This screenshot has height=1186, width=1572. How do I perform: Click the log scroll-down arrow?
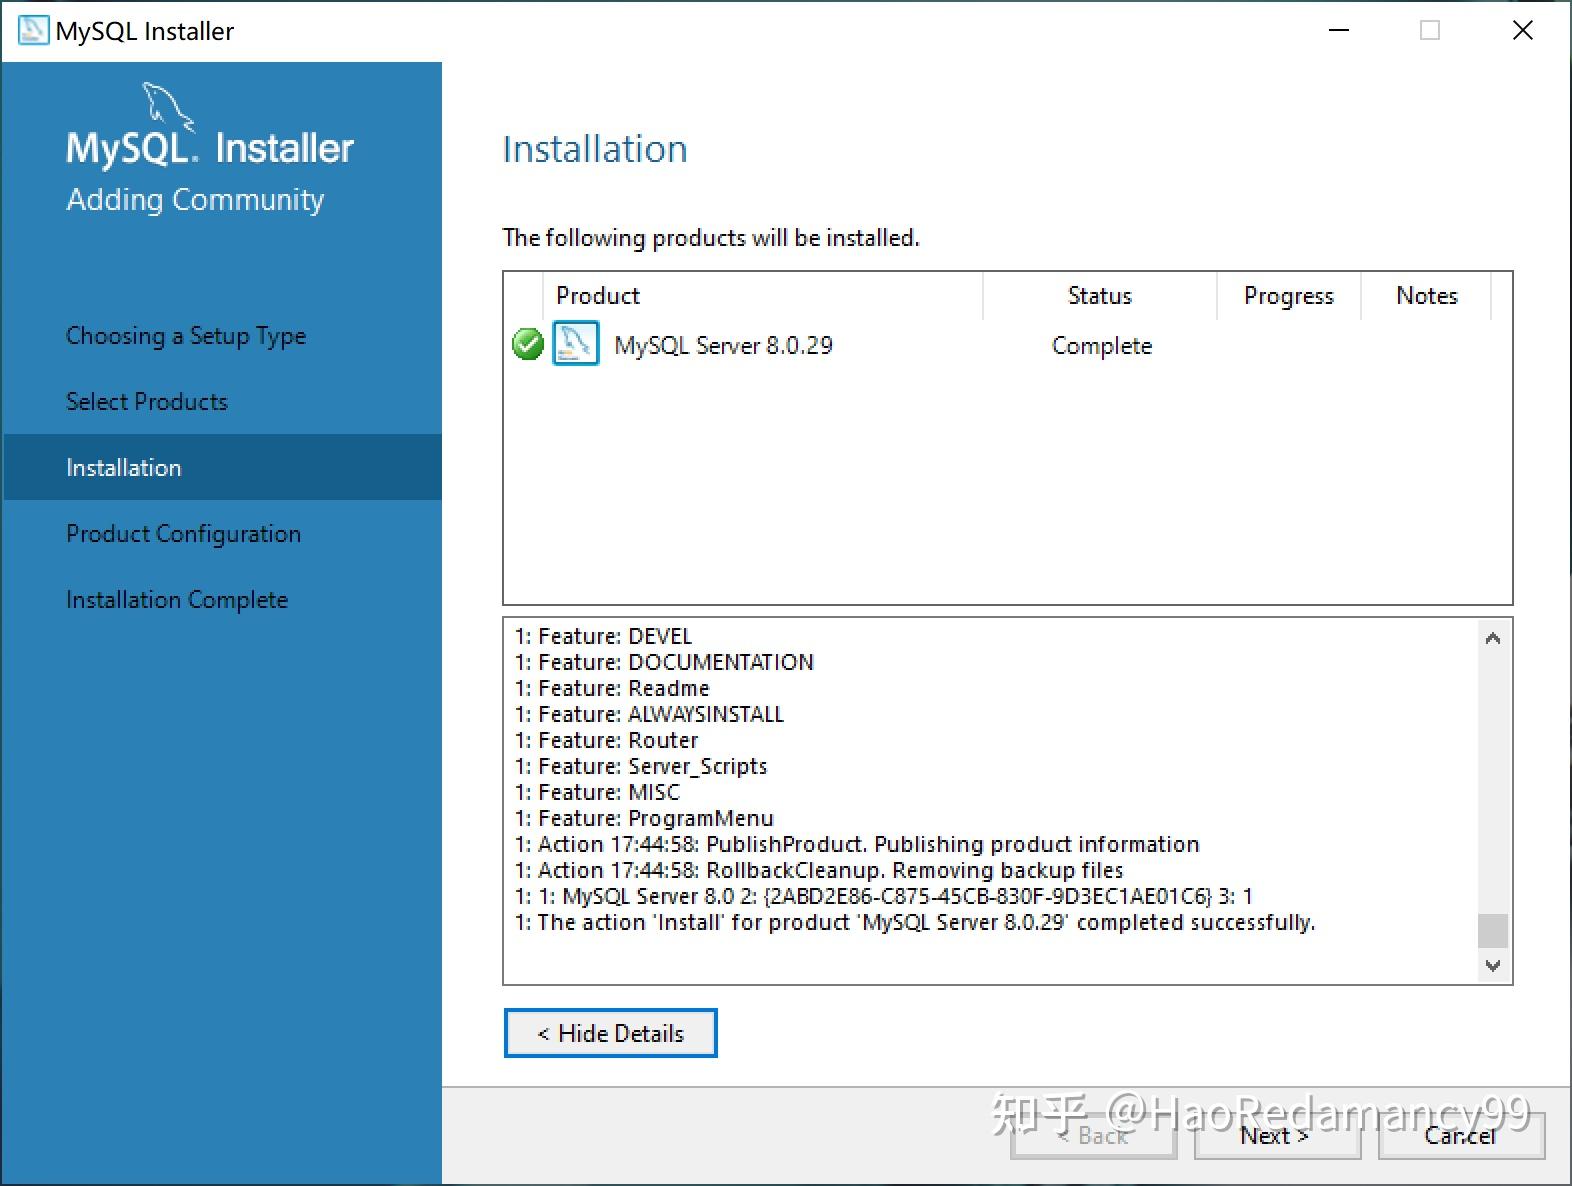[x=1492, y=965]
